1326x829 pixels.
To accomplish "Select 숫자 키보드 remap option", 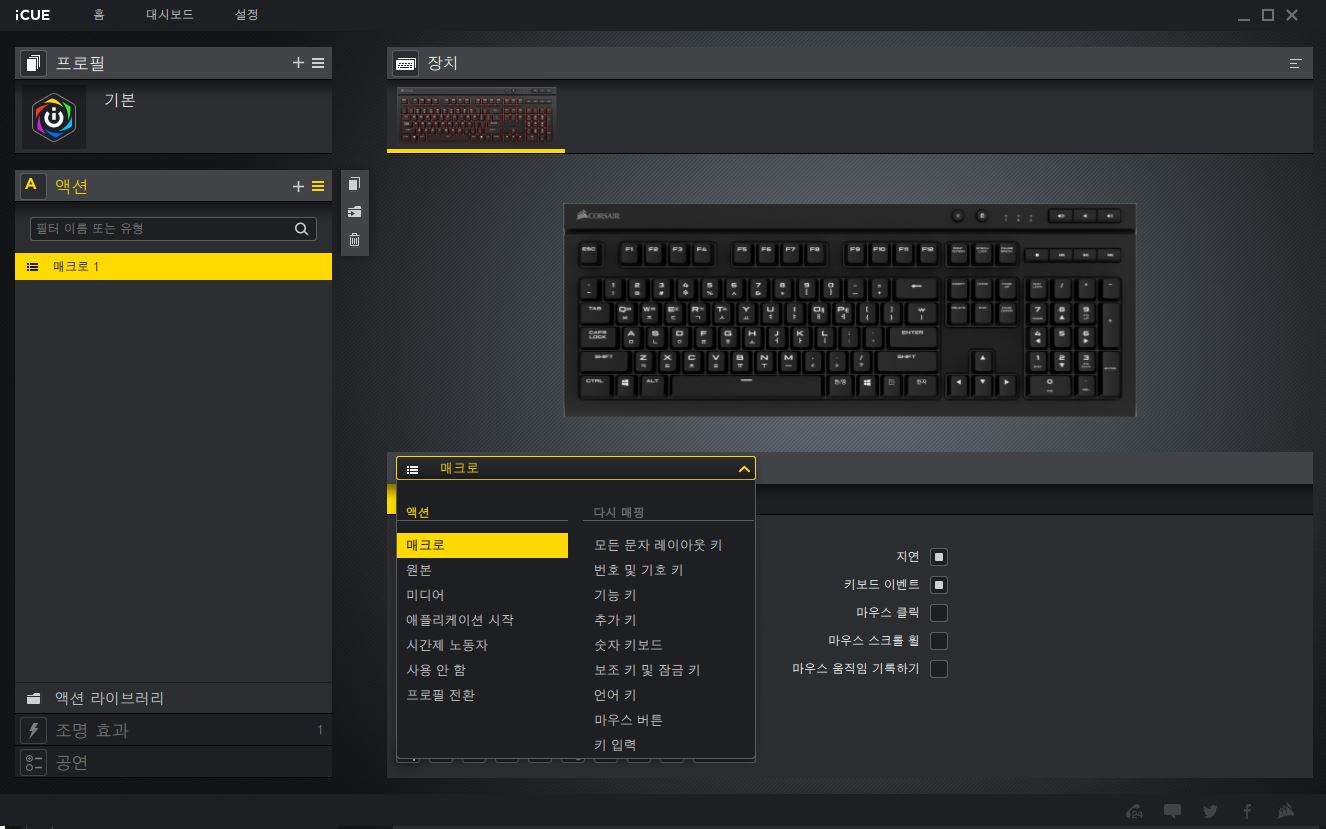I will click(x=628, y=645).
